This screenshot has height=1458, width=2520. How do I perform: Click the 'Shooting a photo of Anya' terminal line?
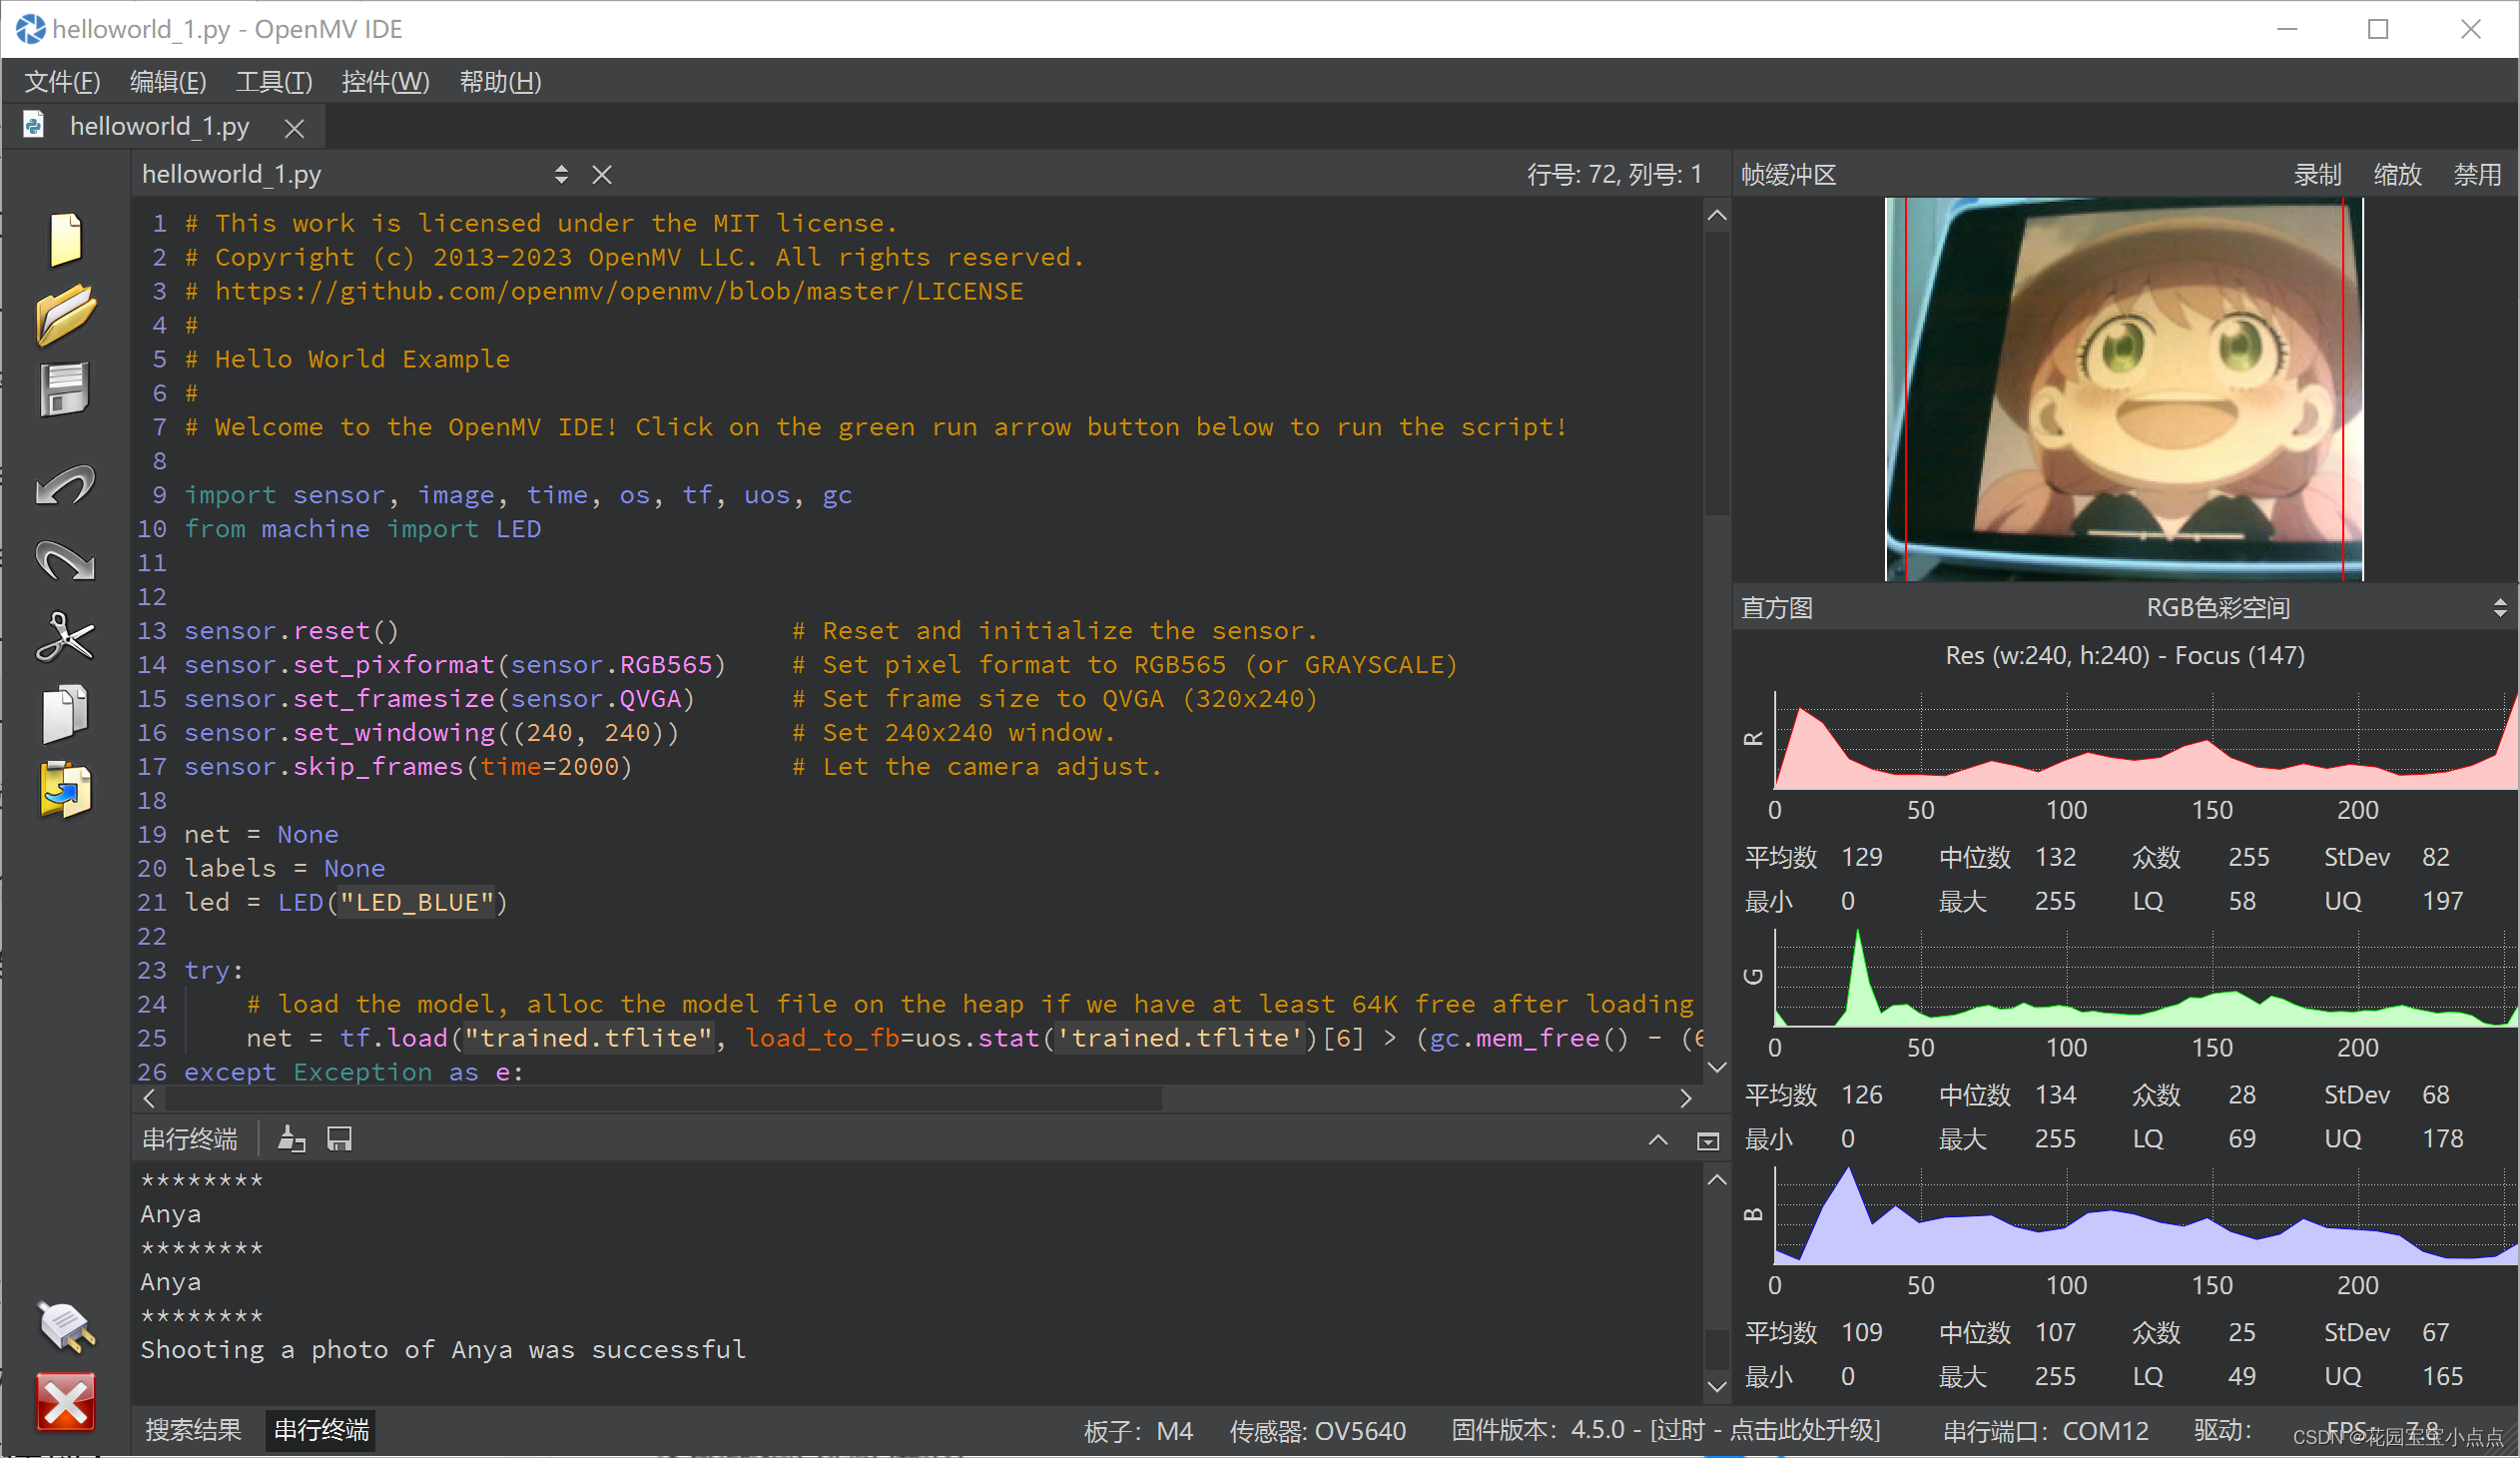[x=443, y=1349]
